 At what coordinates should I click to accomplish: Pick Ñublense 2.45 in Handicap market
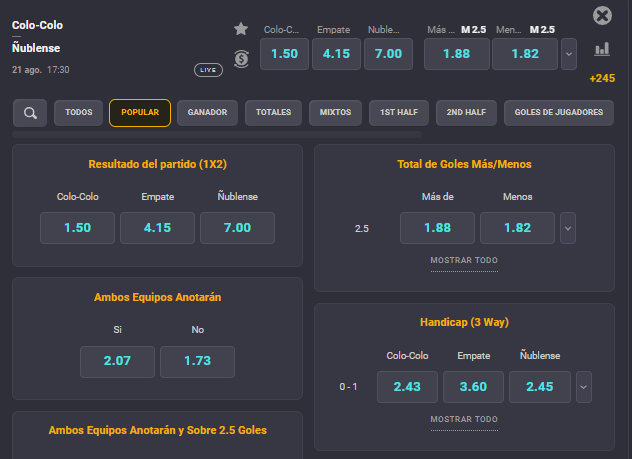pyautogui.click(x=540, y=386)
